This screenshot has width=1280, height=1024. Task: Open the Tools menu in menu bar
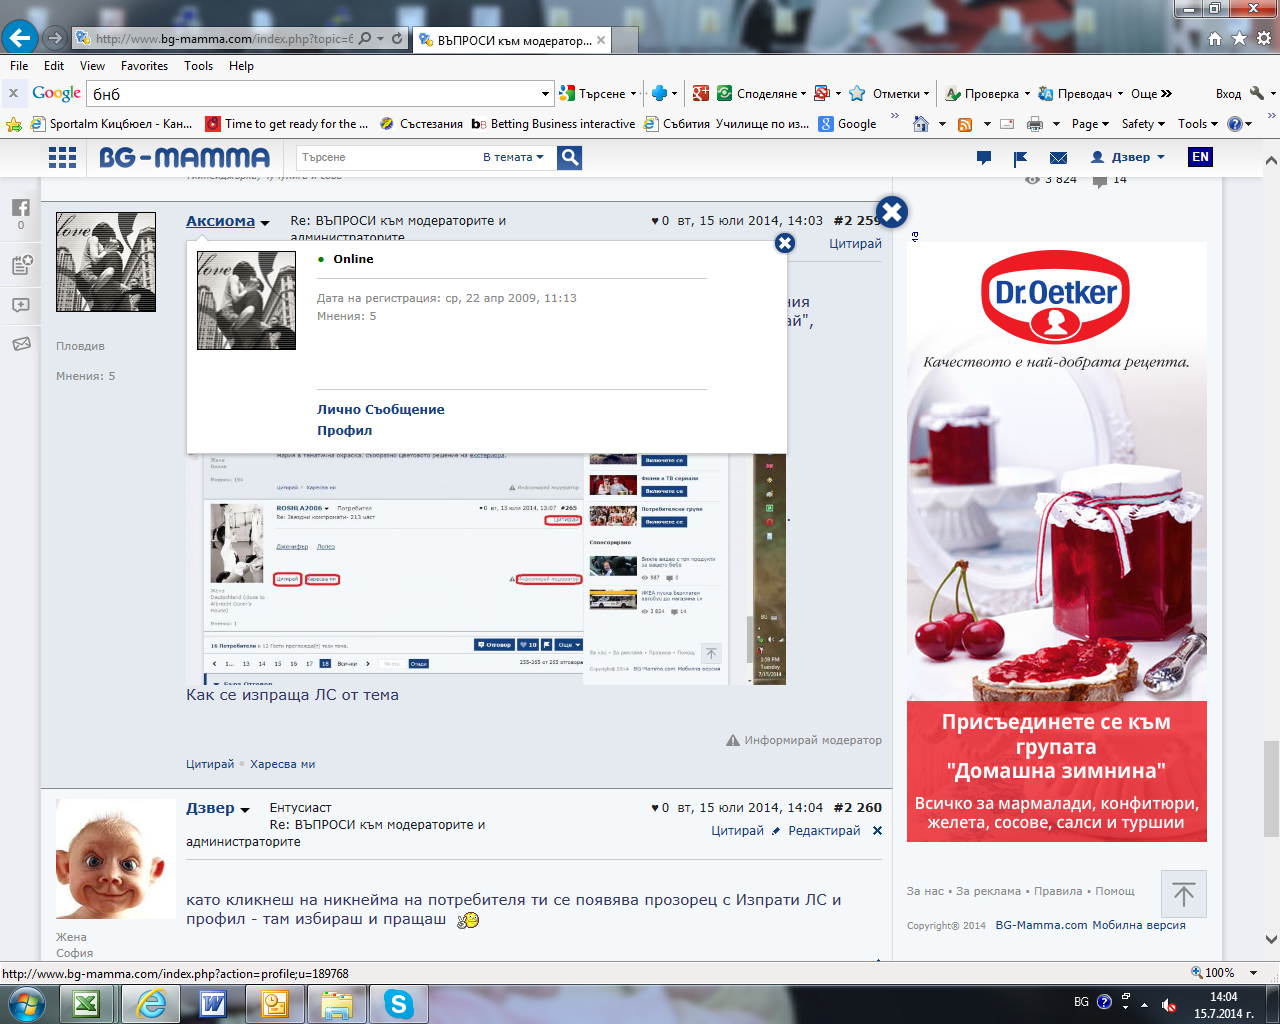tap(198, 66)
